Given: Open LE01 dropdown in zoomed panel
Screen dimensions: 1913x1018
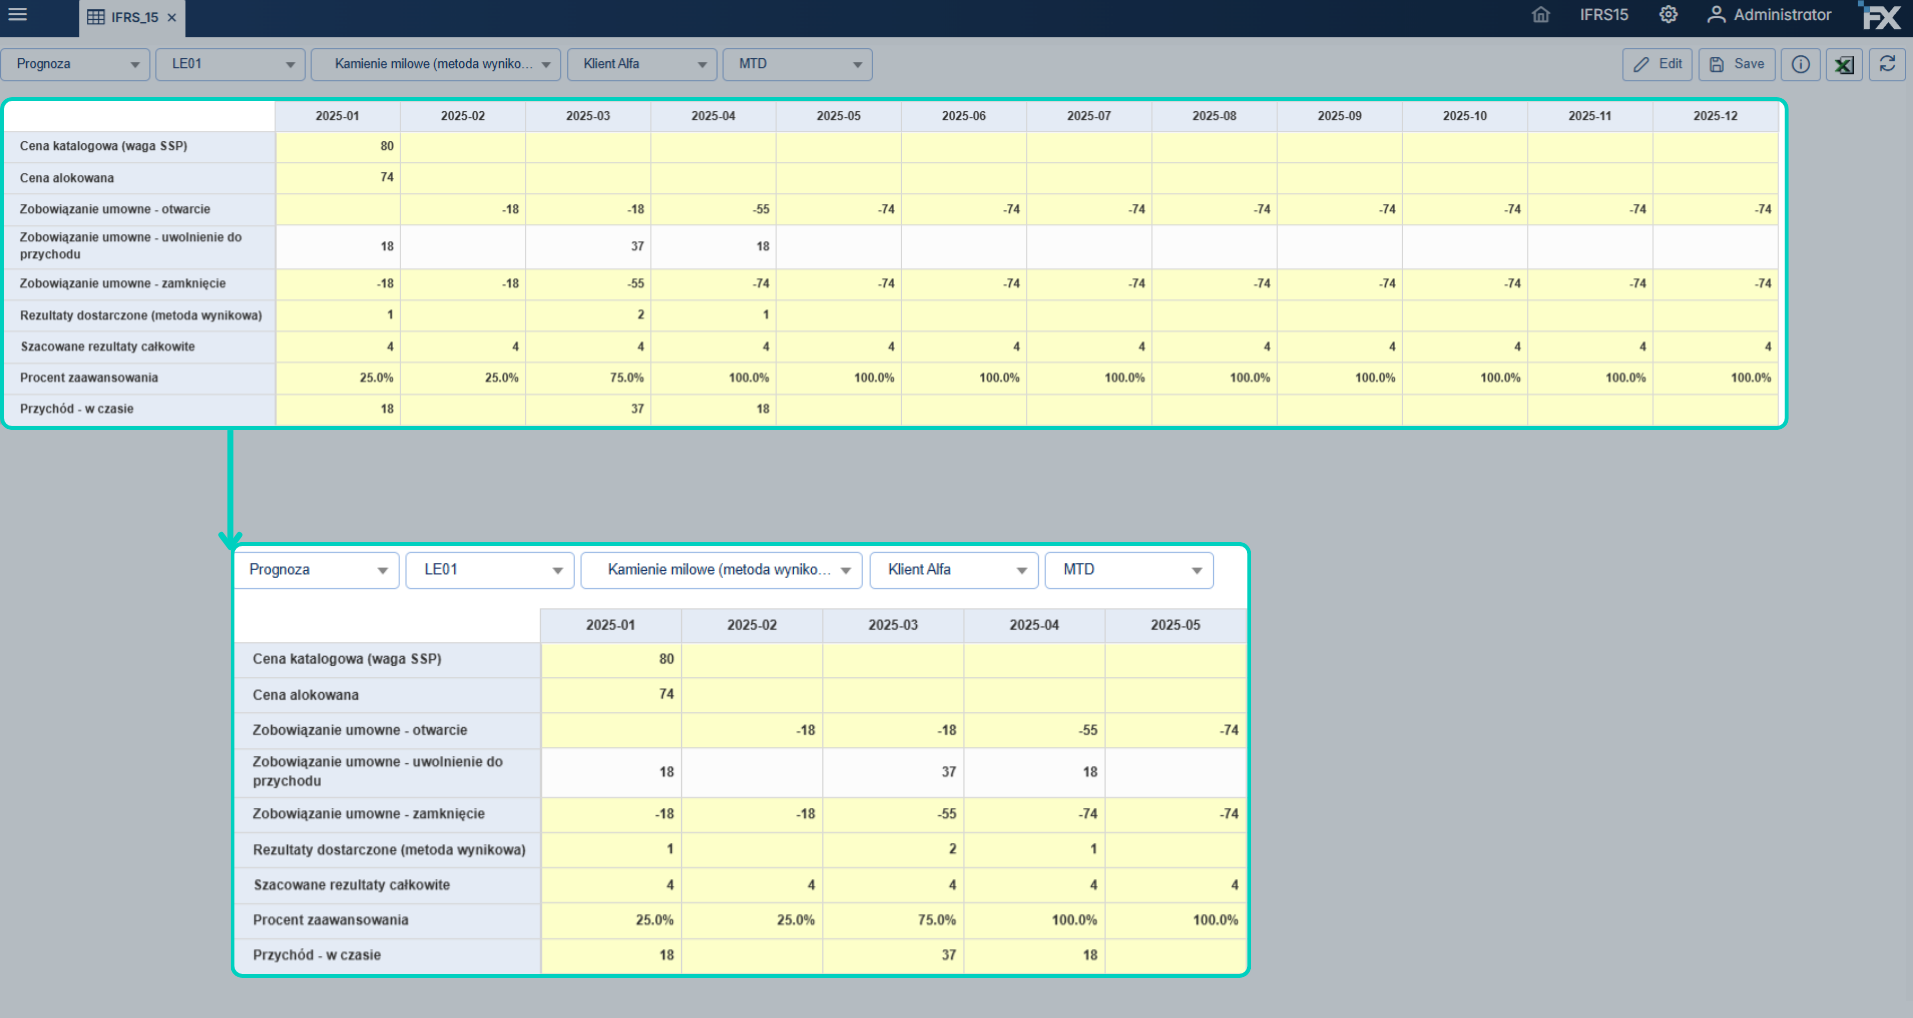Looking at the screenshot, I should tap(490, 570).
